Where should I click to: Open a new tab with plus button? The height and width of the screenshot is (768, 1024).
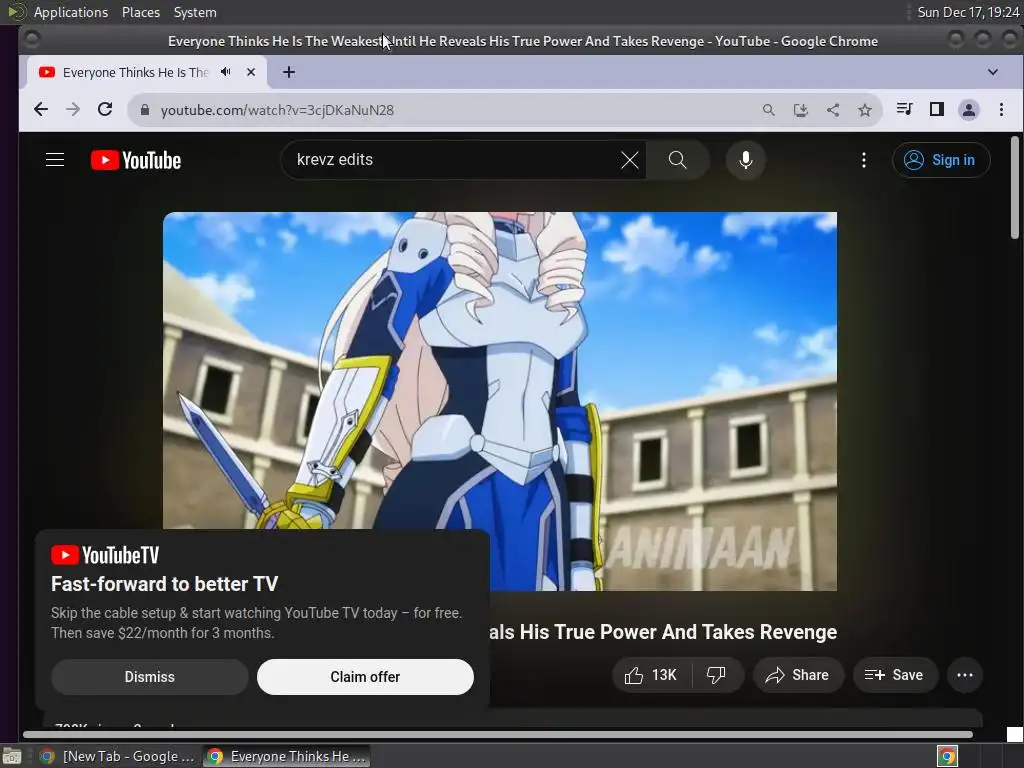(289, 72)
